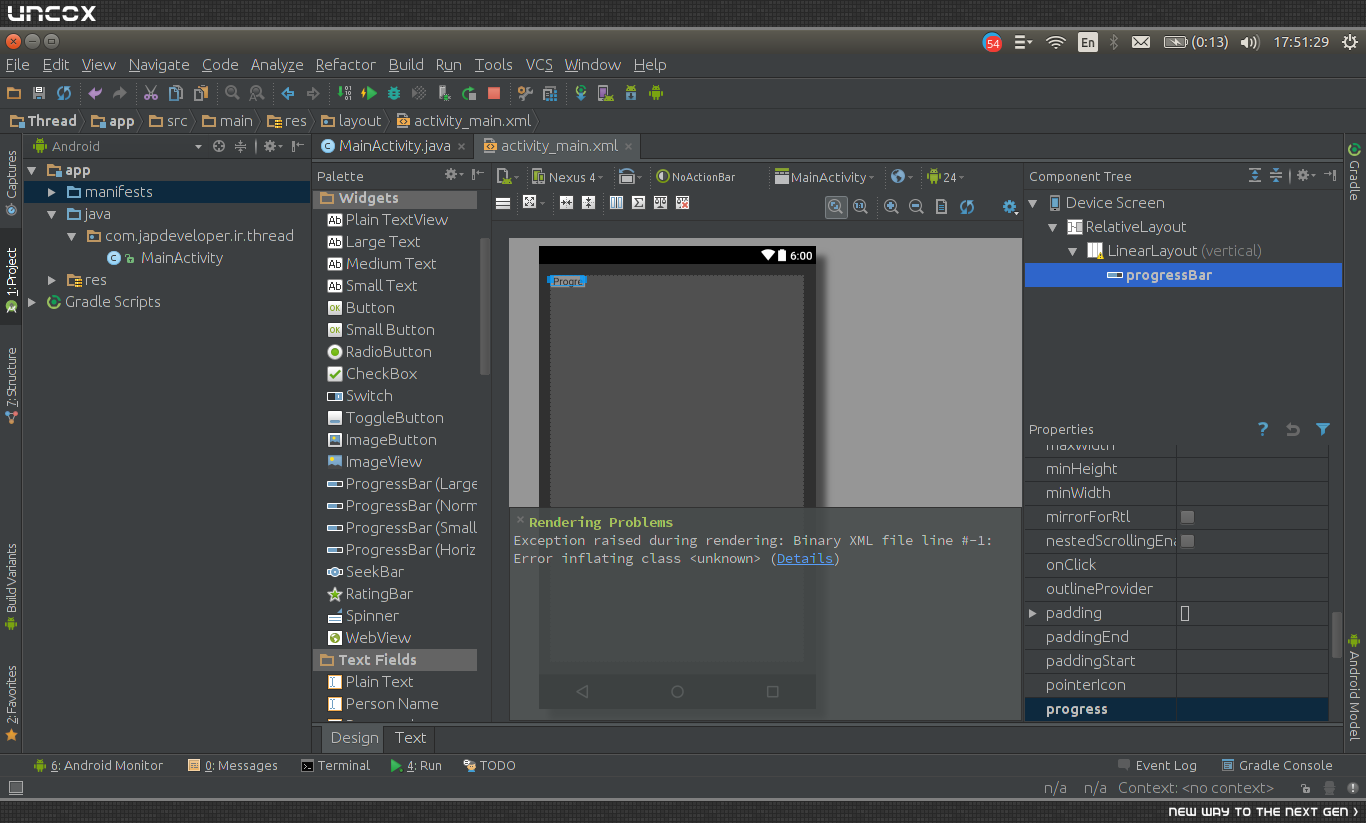Click the Cut scissors icon
The width and height of the screenshot is (1366, 823).
pyautogui.click(x=151, y=93)
